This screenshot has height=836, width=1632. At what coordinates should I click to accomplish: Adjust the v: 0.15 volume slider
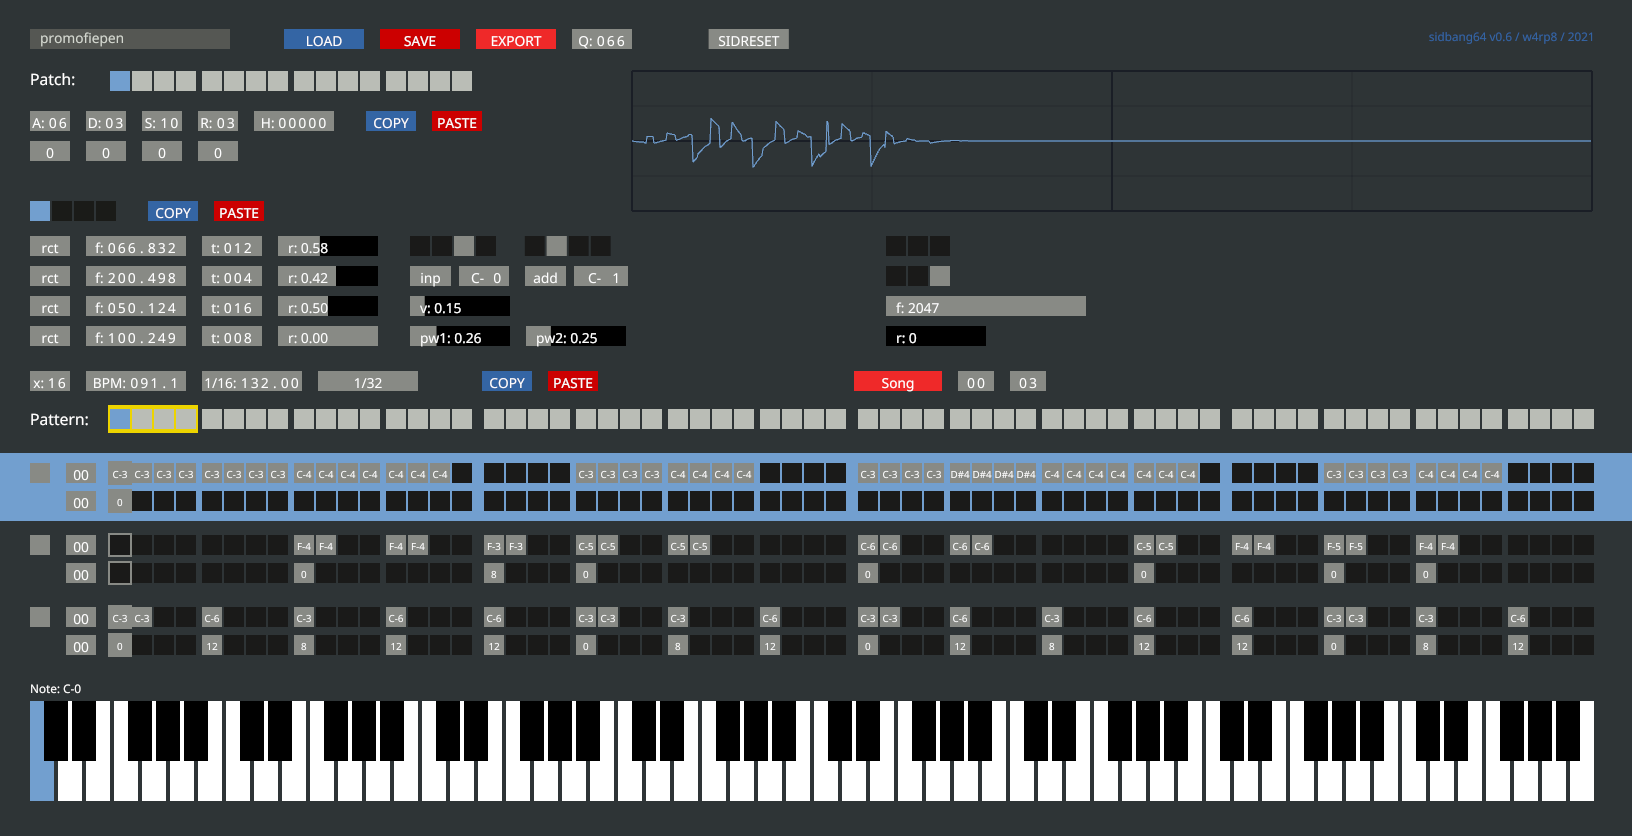click(x=460, y=307)
